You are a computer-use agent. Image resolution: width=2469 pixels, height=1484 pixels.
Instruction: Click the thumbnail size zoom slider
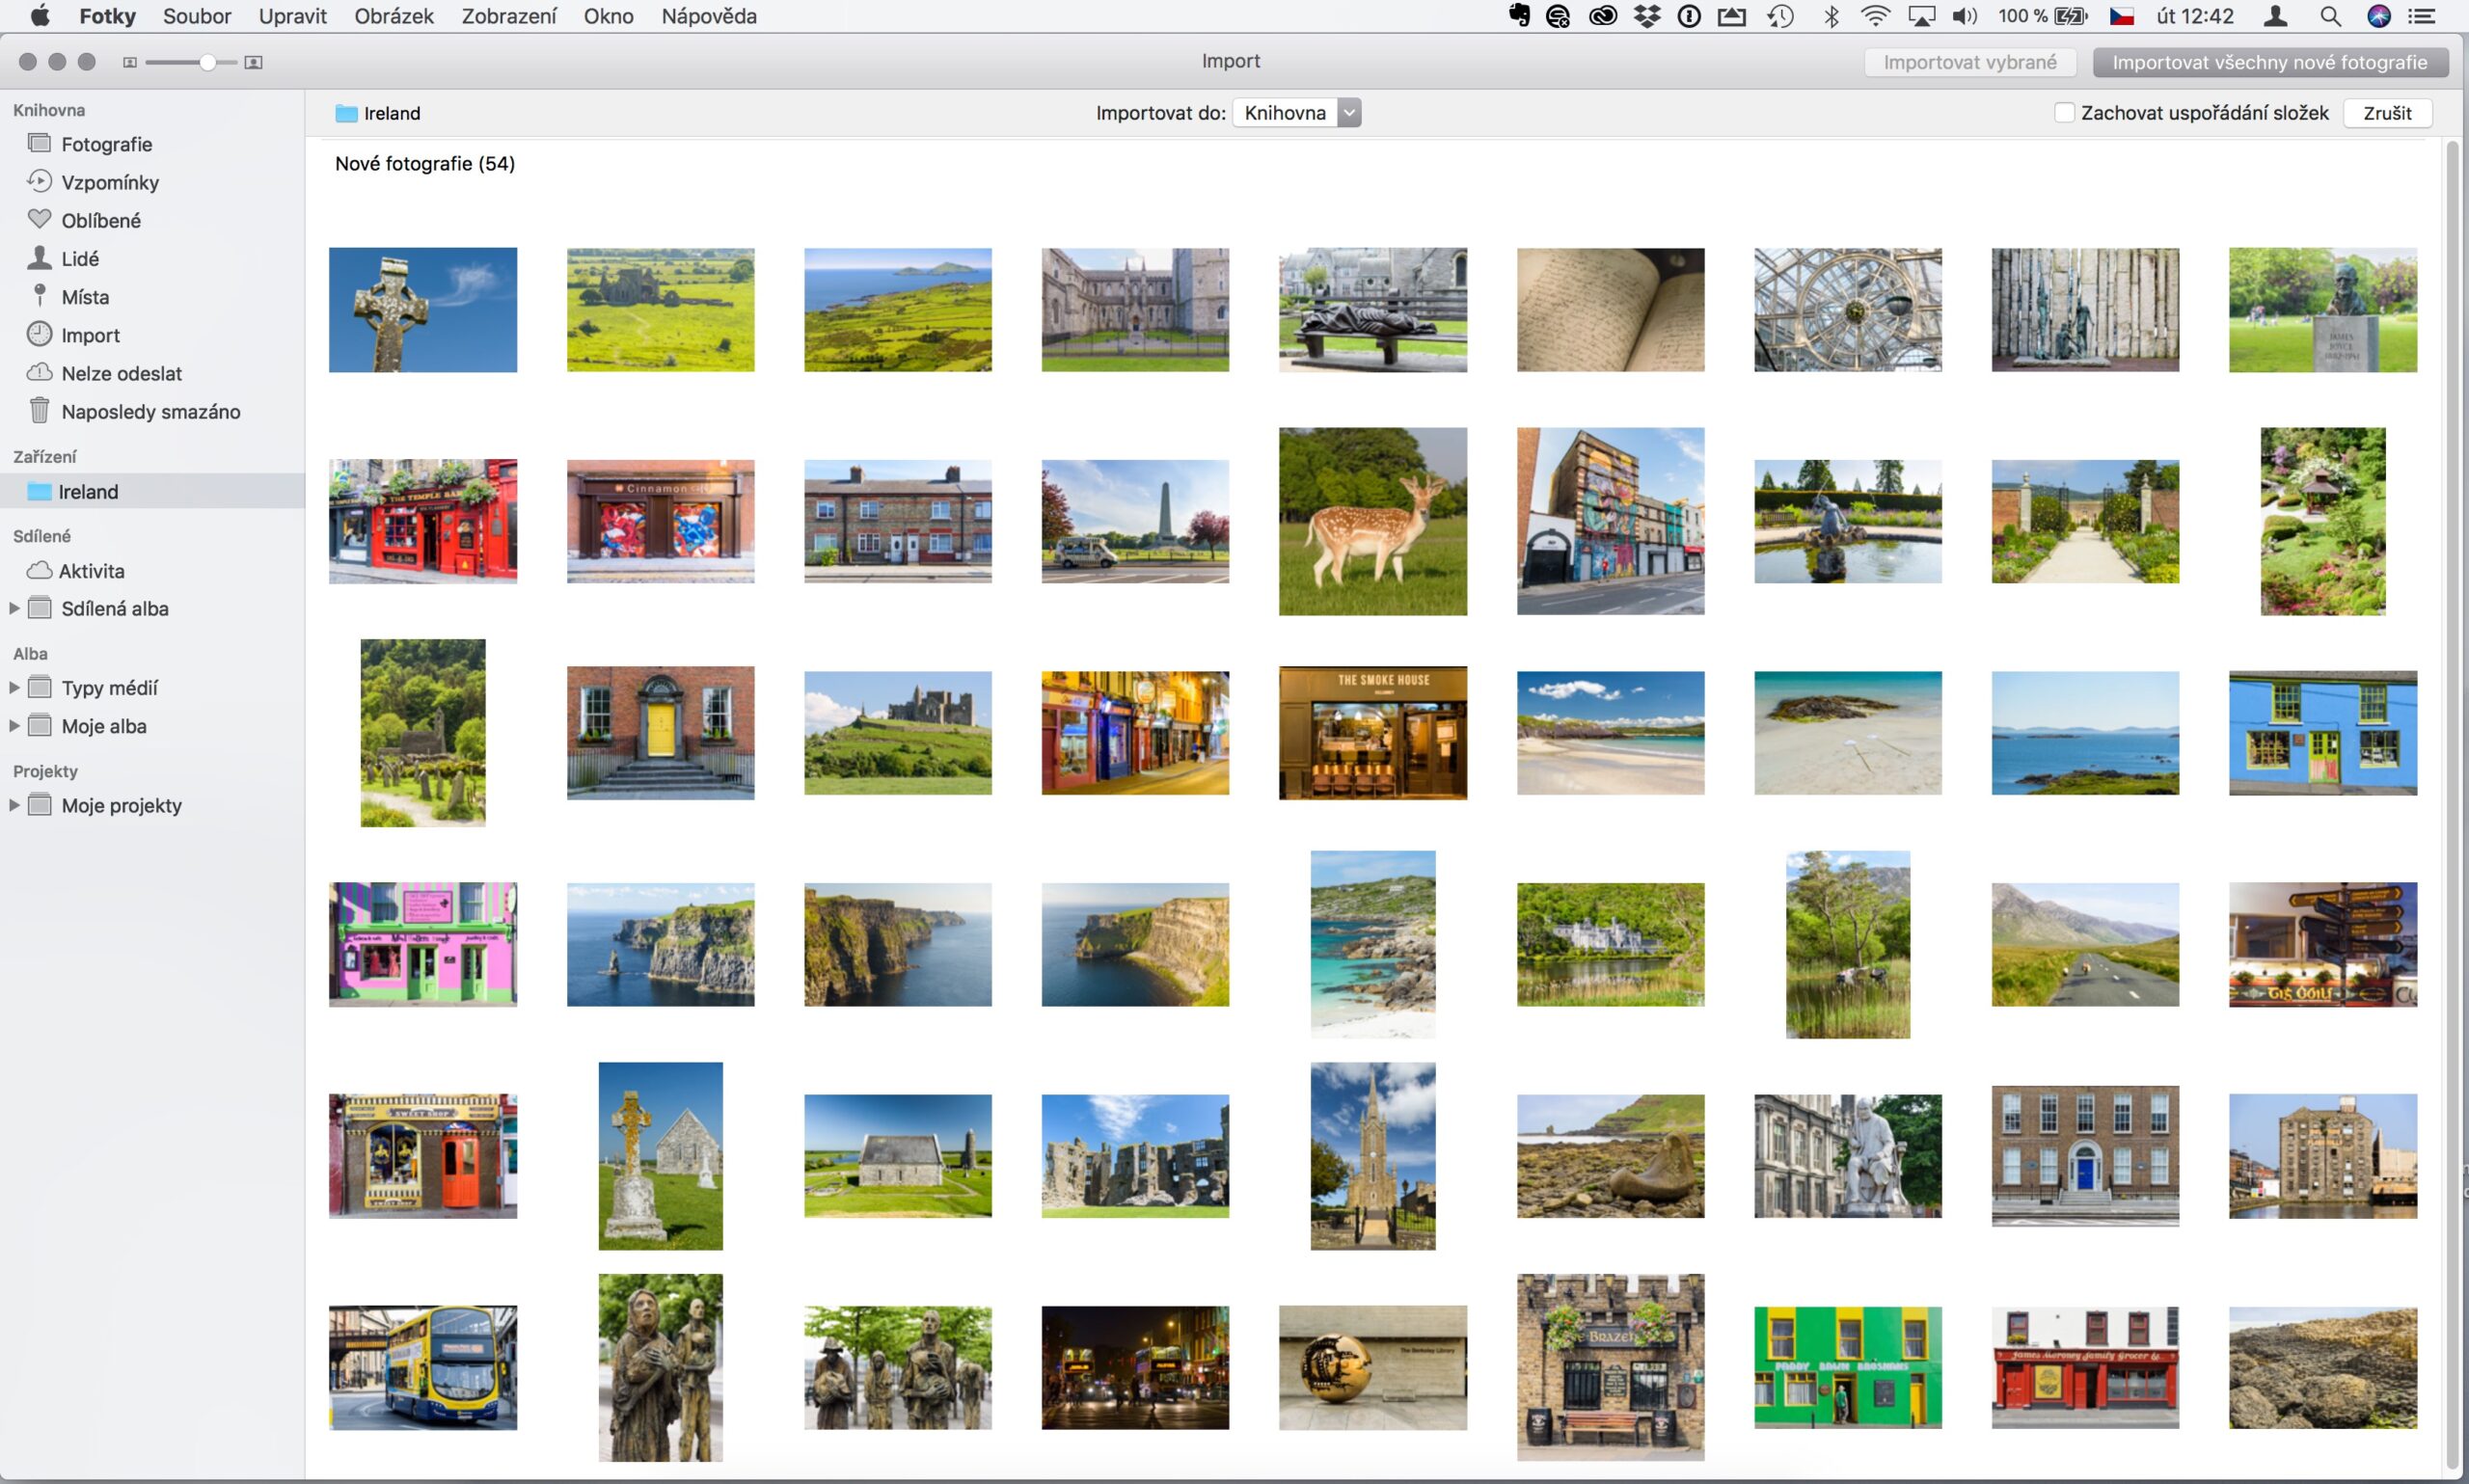pyautogui.click(x=207, y=62)
